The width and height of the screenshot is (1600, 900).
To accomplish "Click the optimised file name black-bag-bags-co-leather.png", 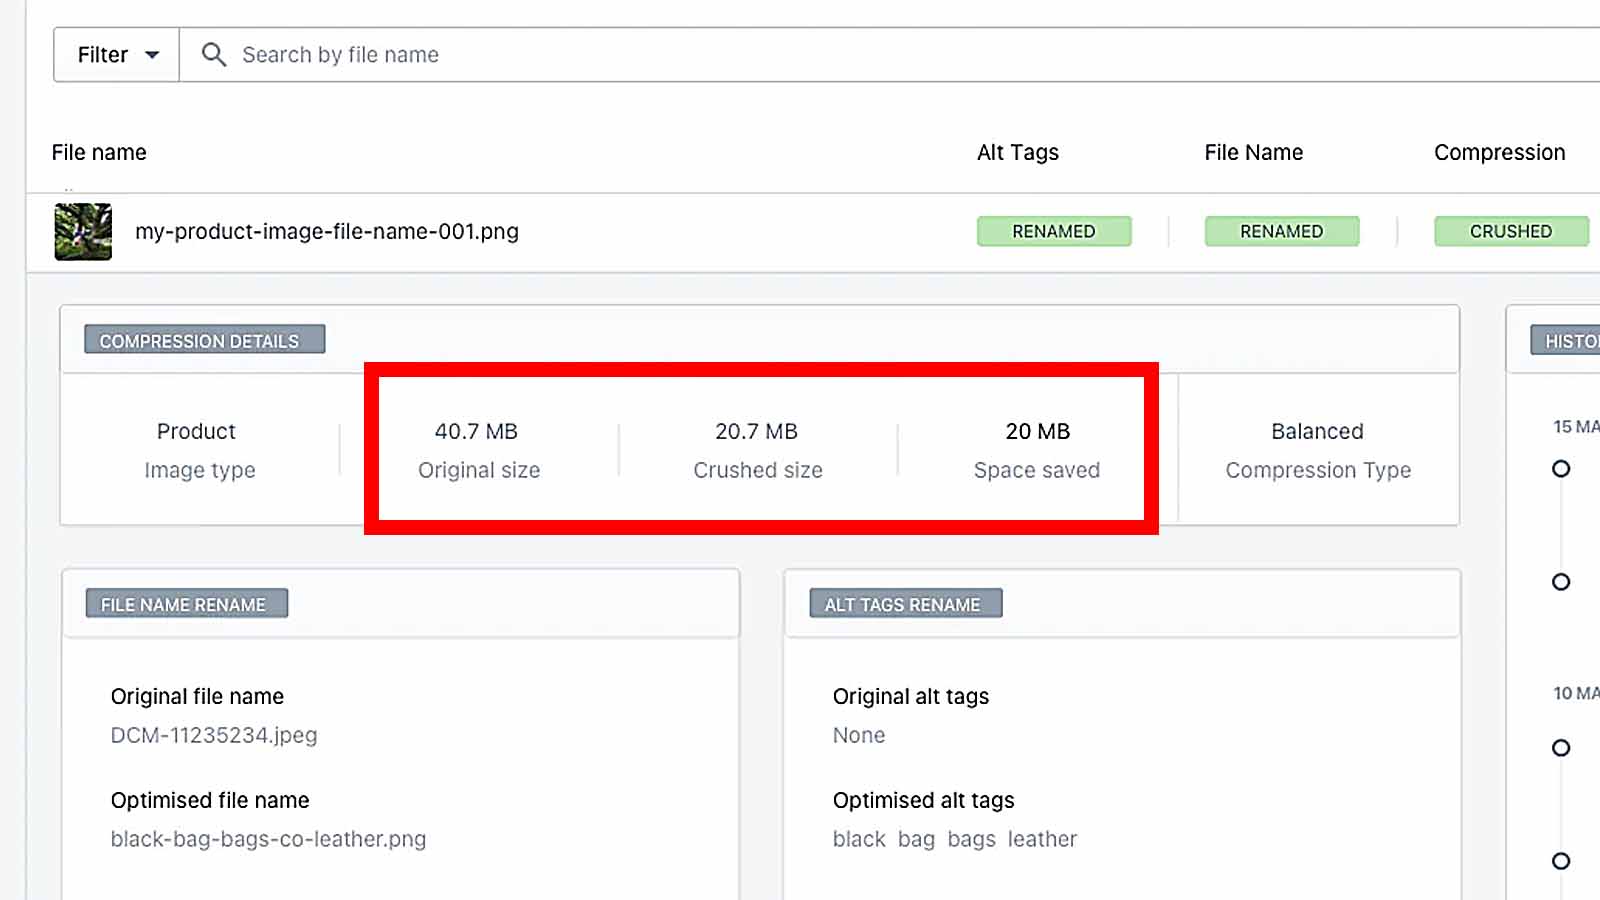I will click(268, 839).
